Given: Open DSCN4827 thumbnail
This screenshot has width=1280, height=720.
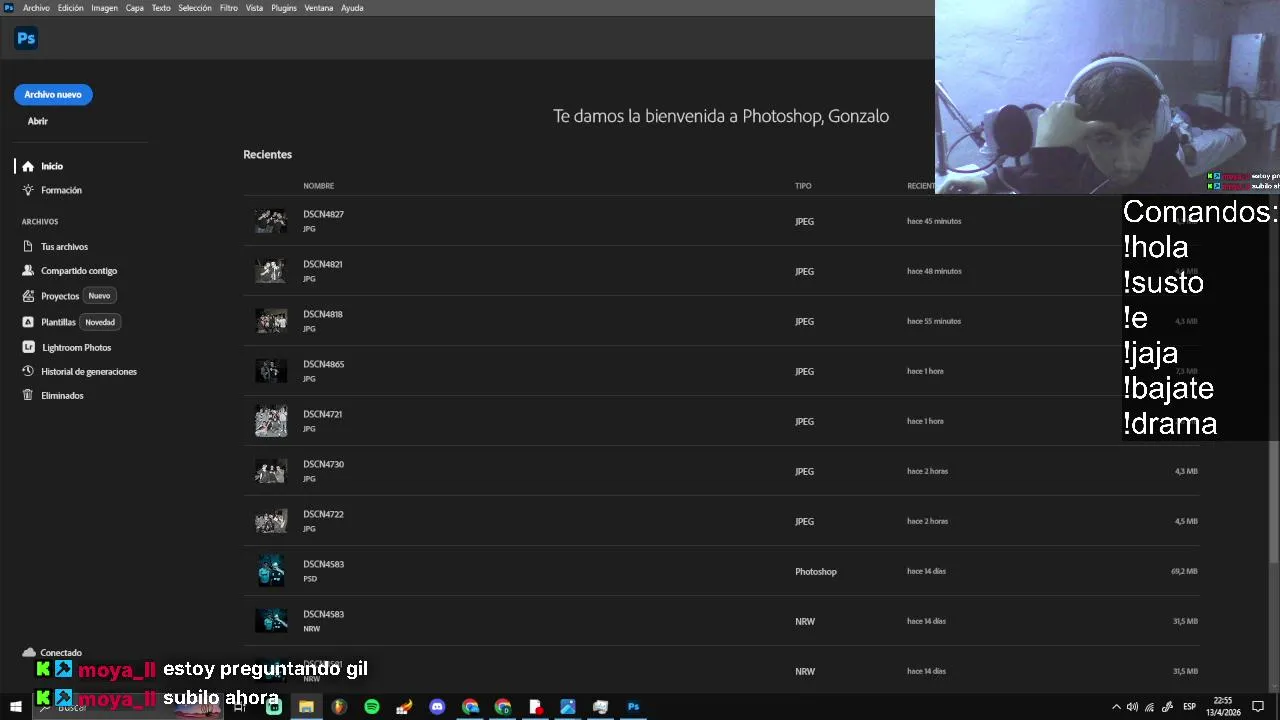Looking at the screenshot, I should pos(270,221).
